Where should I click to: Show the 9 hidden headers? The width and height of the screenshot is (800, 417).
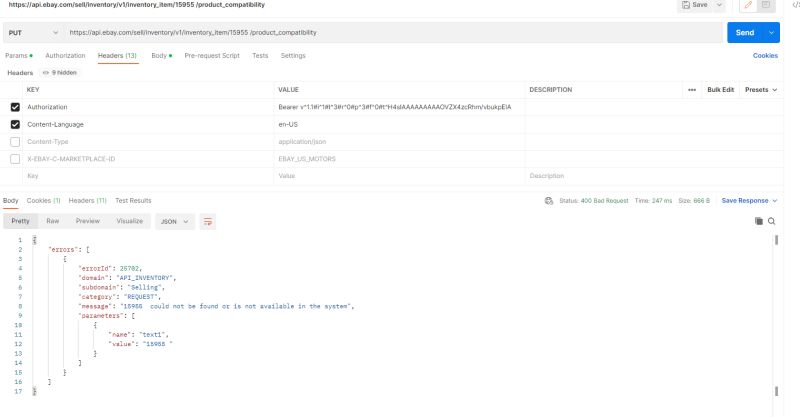coord(60,73)
